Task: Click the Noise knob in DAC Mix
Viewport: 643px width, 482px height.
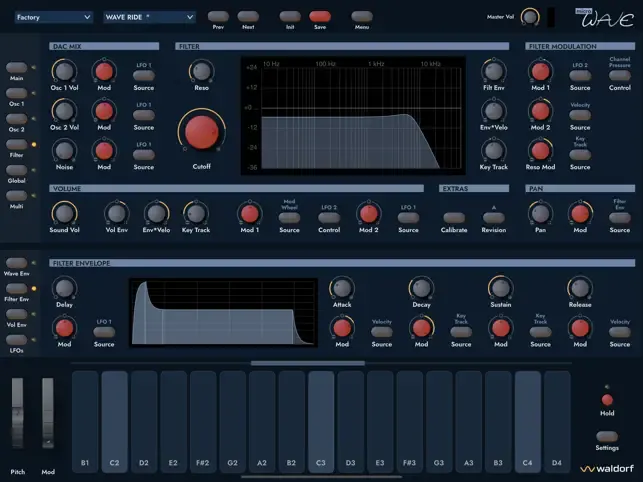Action: (x=64, y=151)
